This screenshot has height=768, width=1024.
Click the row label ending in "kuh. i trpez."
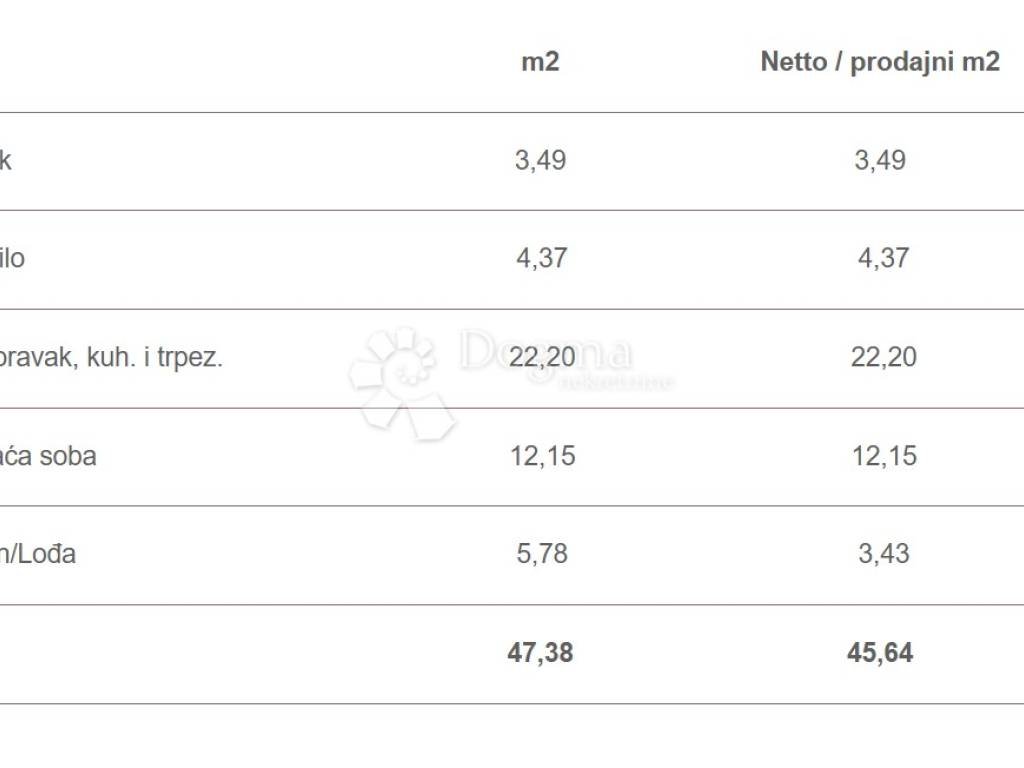click(x=110, y=357)
